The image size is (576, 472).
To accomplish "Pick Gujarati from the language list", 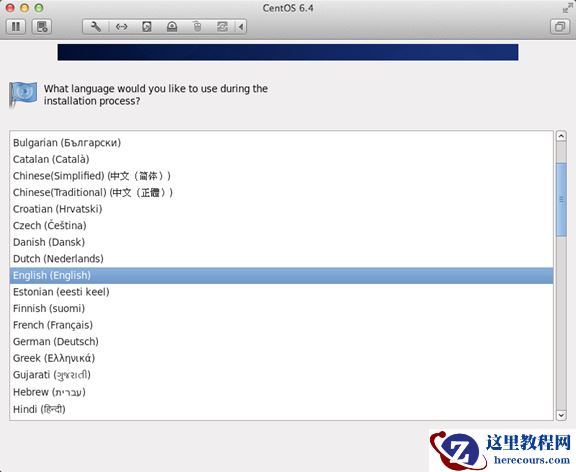I will click(281, 375).
